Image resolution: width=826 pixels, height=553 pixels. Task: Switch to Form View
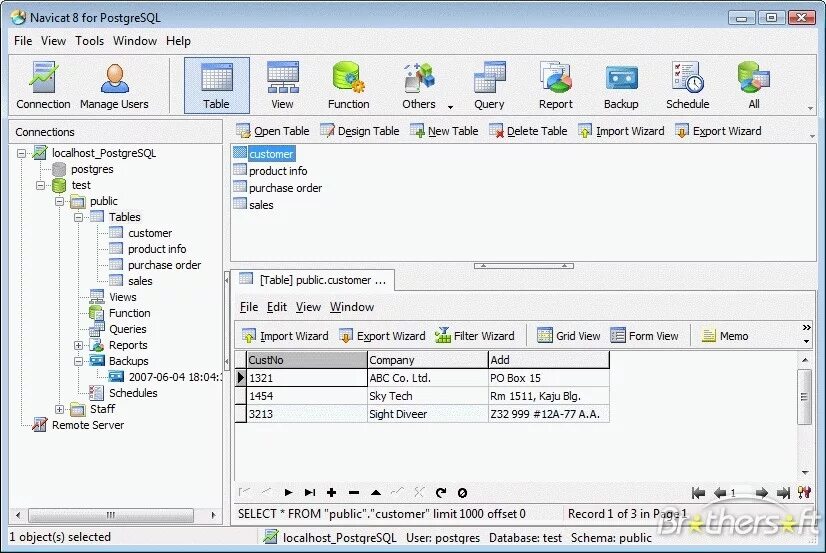[644, 335]
